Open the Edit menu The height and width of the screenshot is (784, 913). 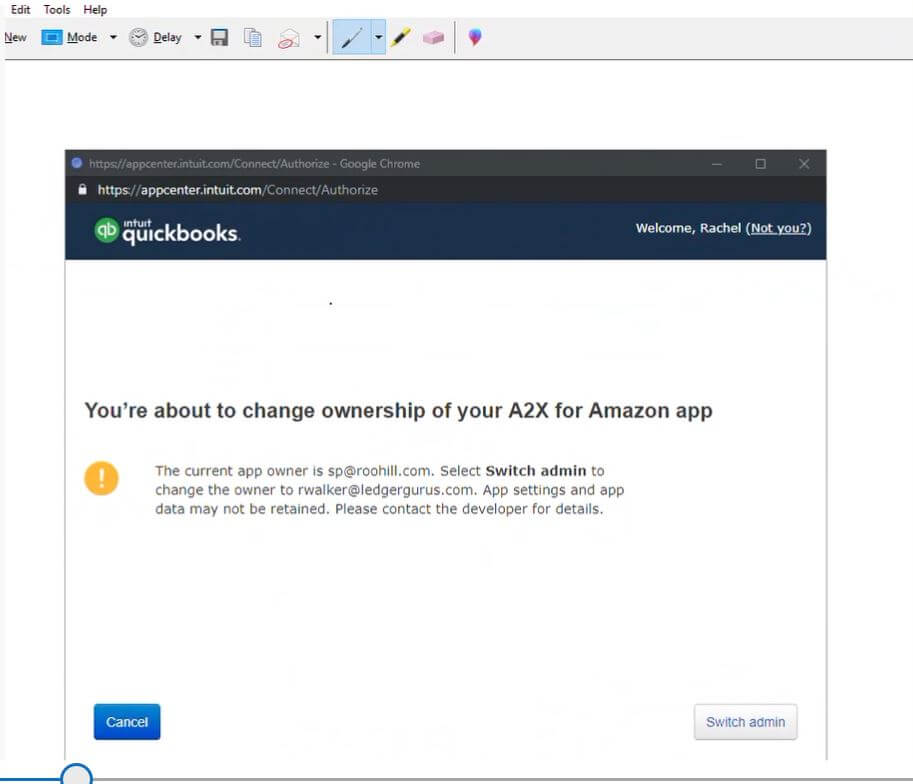pos(20,9)
